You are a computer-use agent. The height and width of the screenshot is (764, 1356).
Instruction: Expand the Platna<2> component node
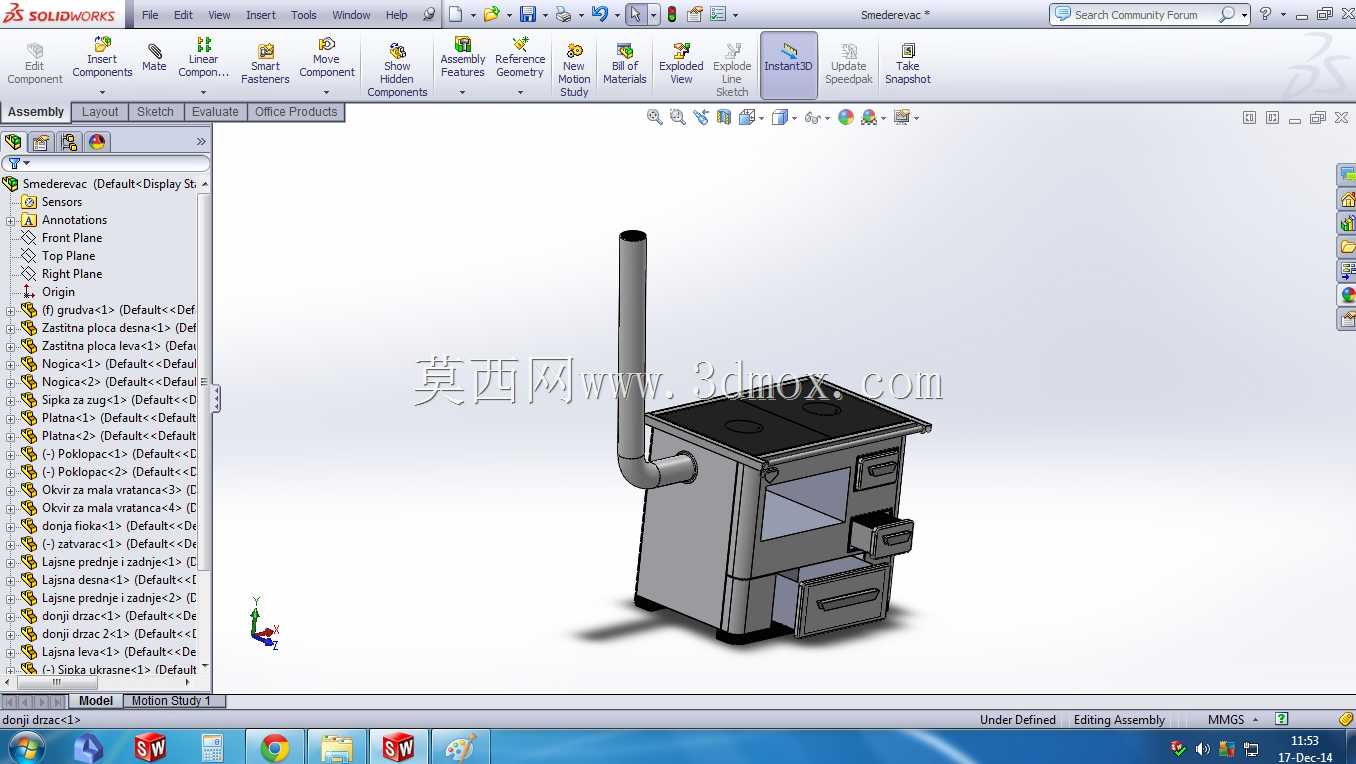click(11, 436)
